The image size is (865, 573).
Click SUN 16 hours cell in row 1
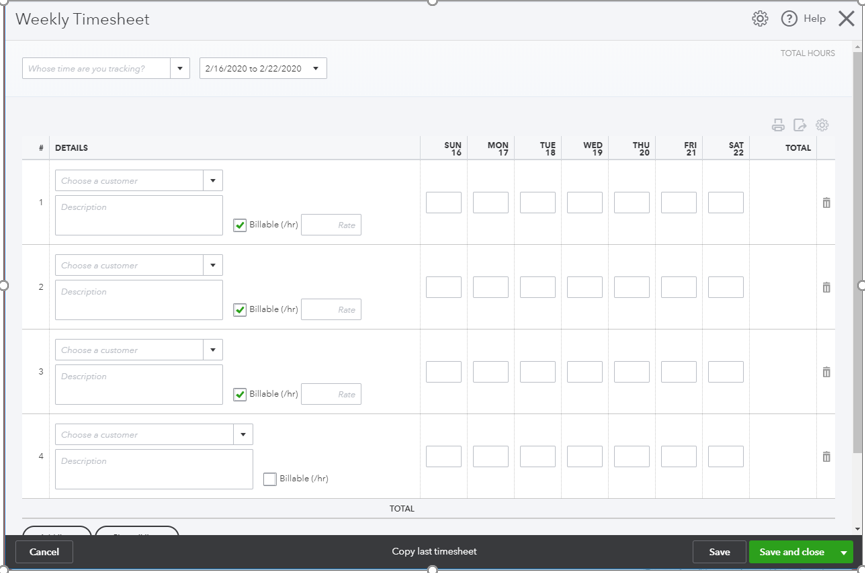click(x=444, y=202)
